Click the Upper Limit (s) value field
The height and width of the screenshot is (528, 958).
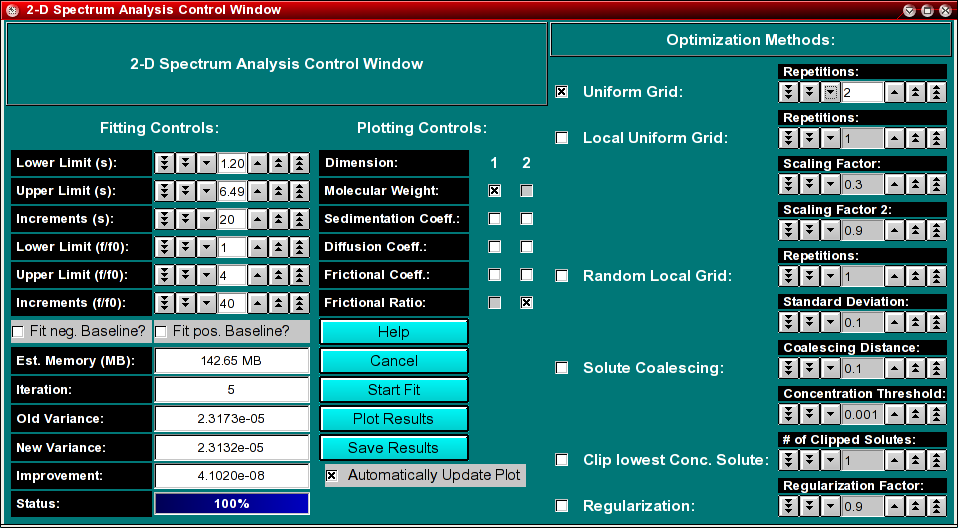(232, 191)
